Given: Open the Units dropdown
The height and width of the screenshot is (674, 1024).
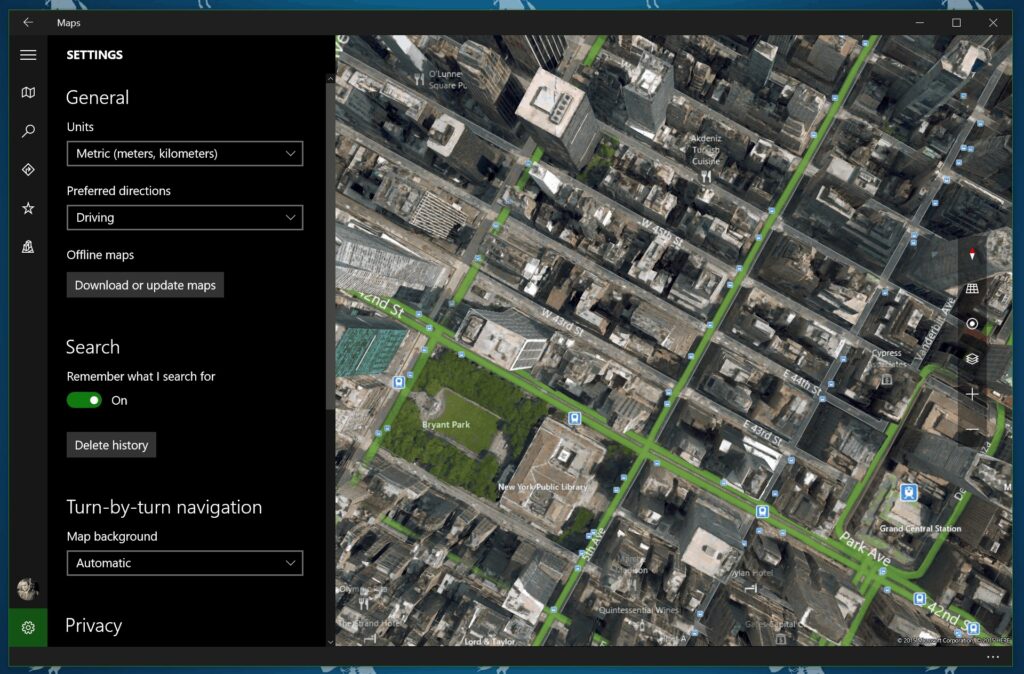Looking at the screenshot, I should tap(185, 153).
